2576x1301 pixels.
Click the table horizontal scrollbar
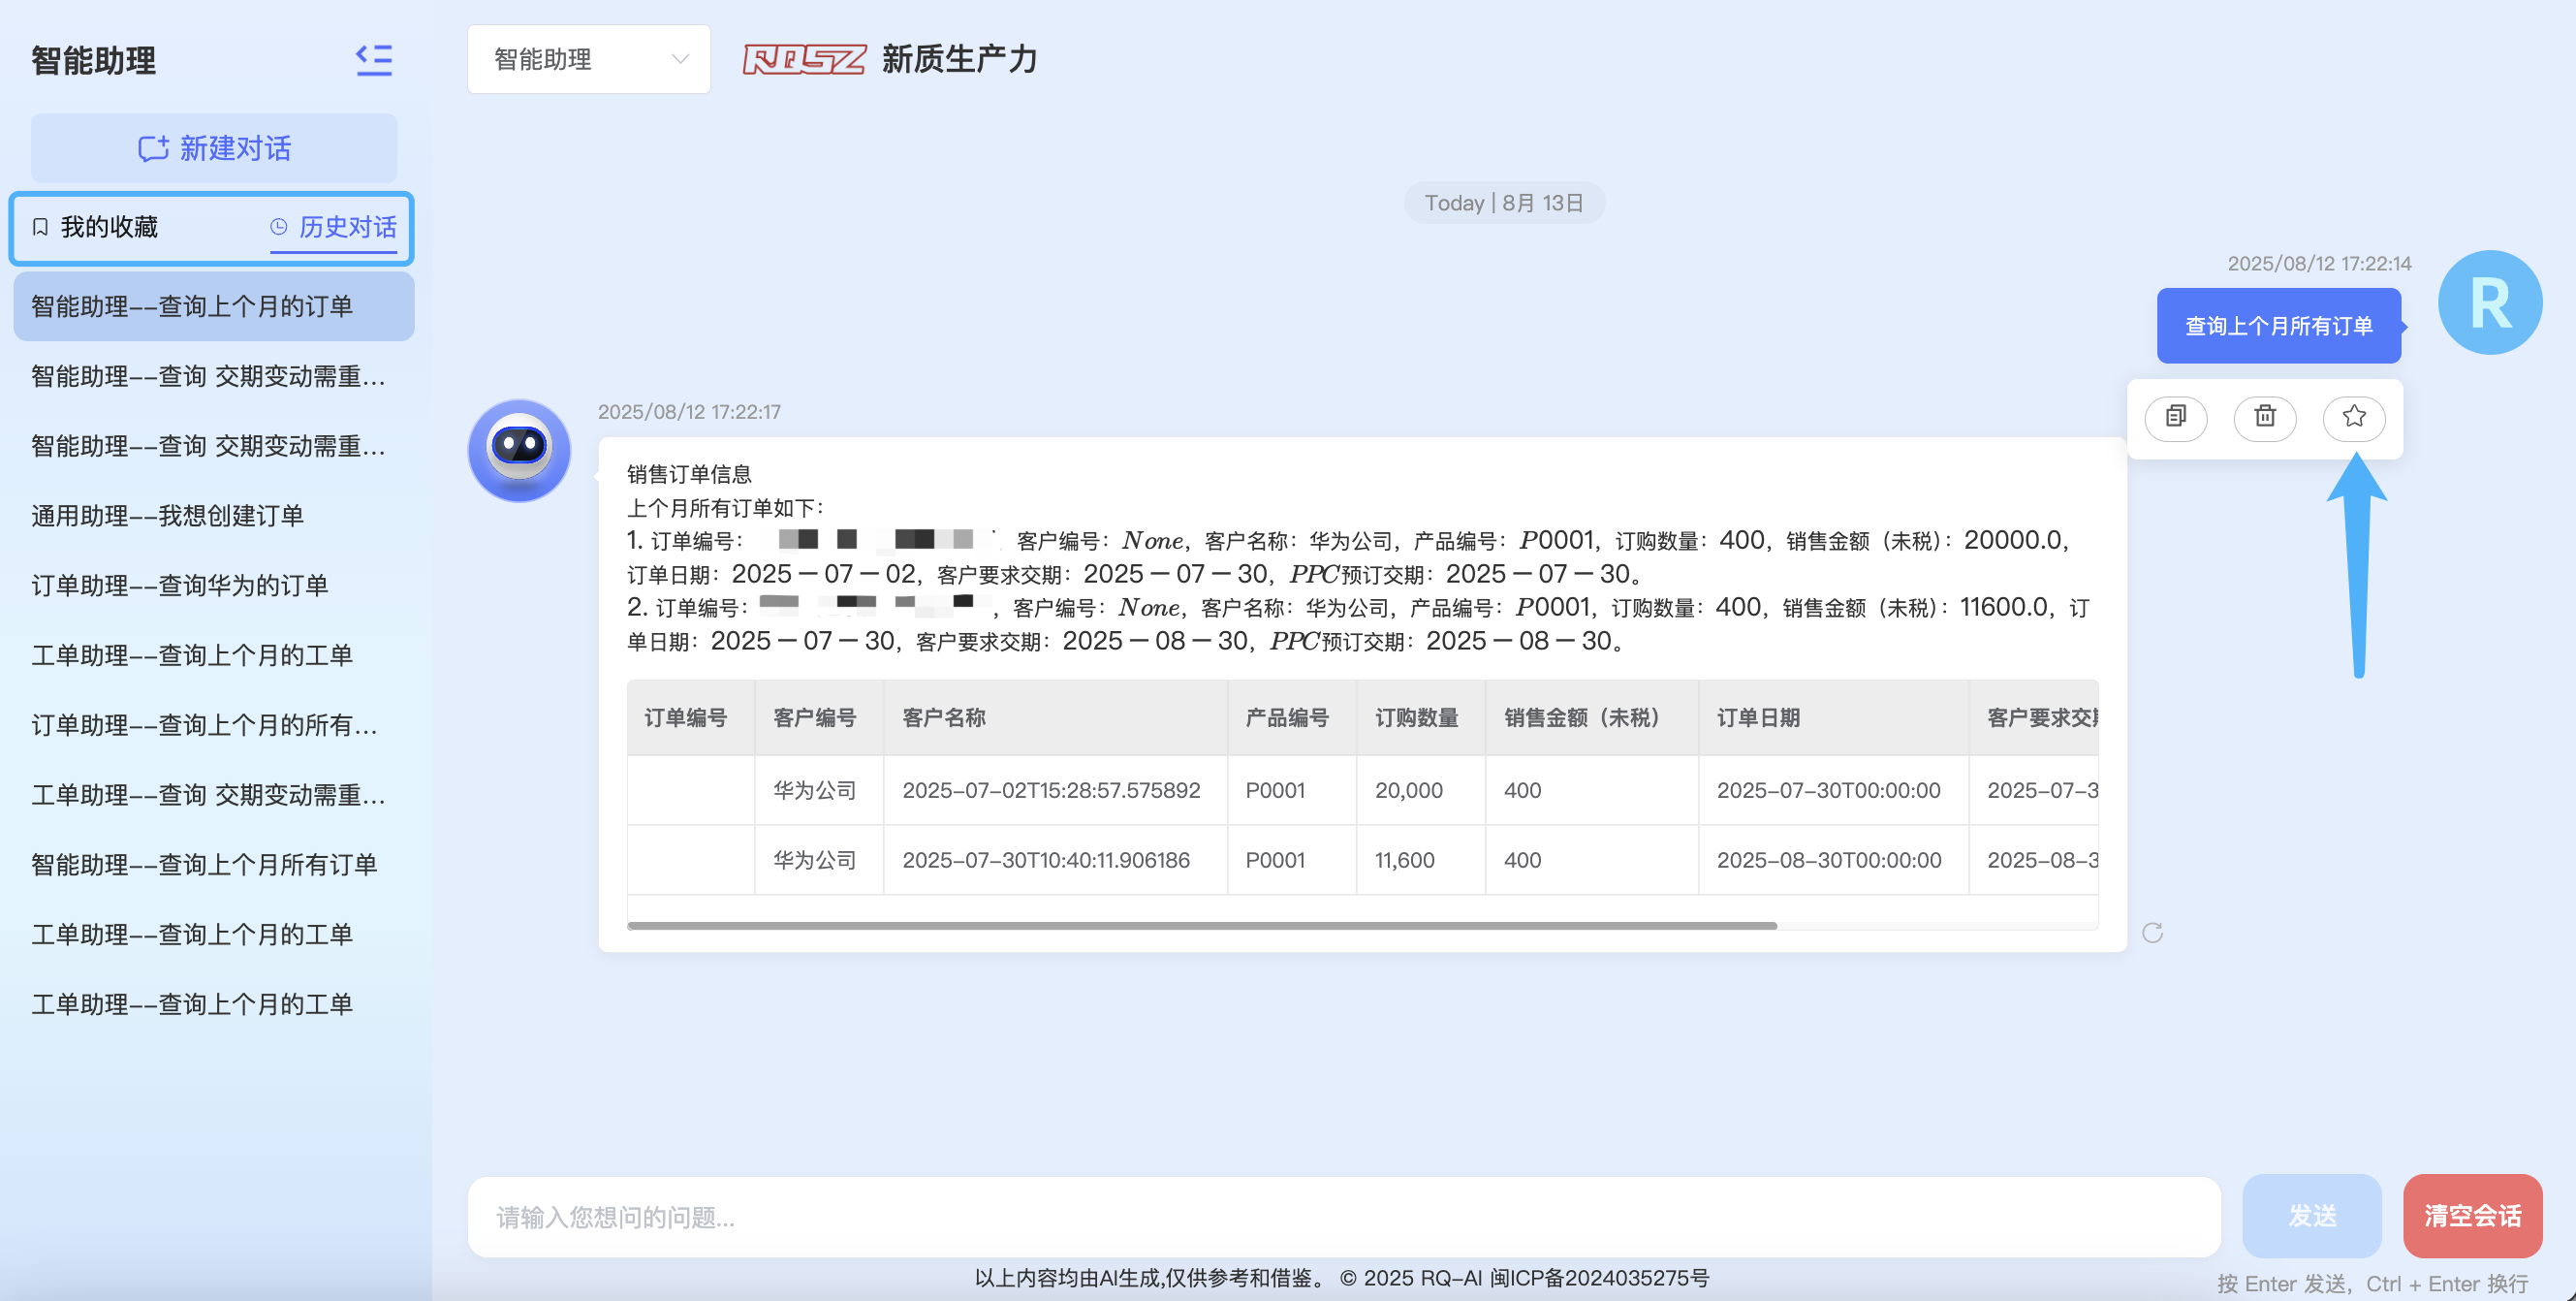point(1200,926)
